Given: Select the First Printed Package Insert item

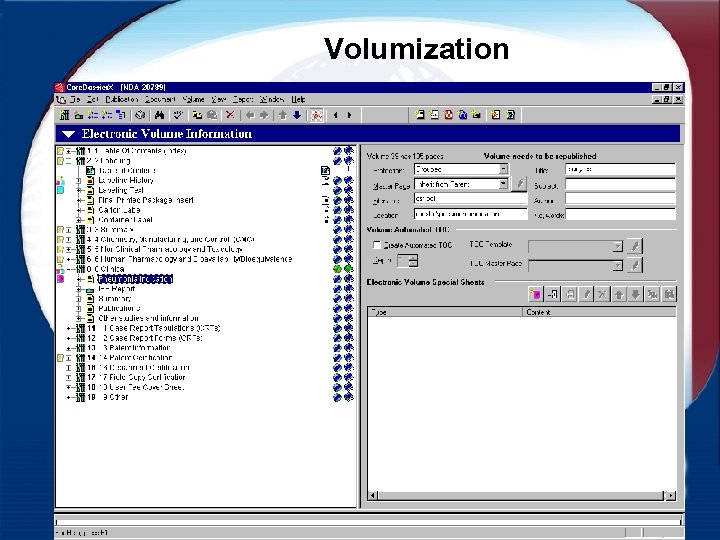Looking at the screenshot, I should coord(146,200).
